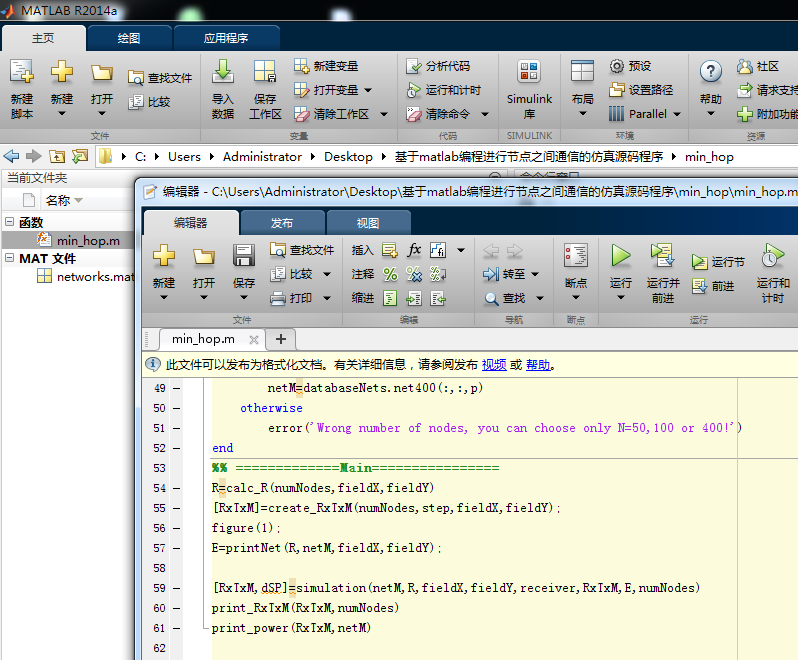Click smart indent icon
Screen dimensions: 798x660
pos(390,298)
